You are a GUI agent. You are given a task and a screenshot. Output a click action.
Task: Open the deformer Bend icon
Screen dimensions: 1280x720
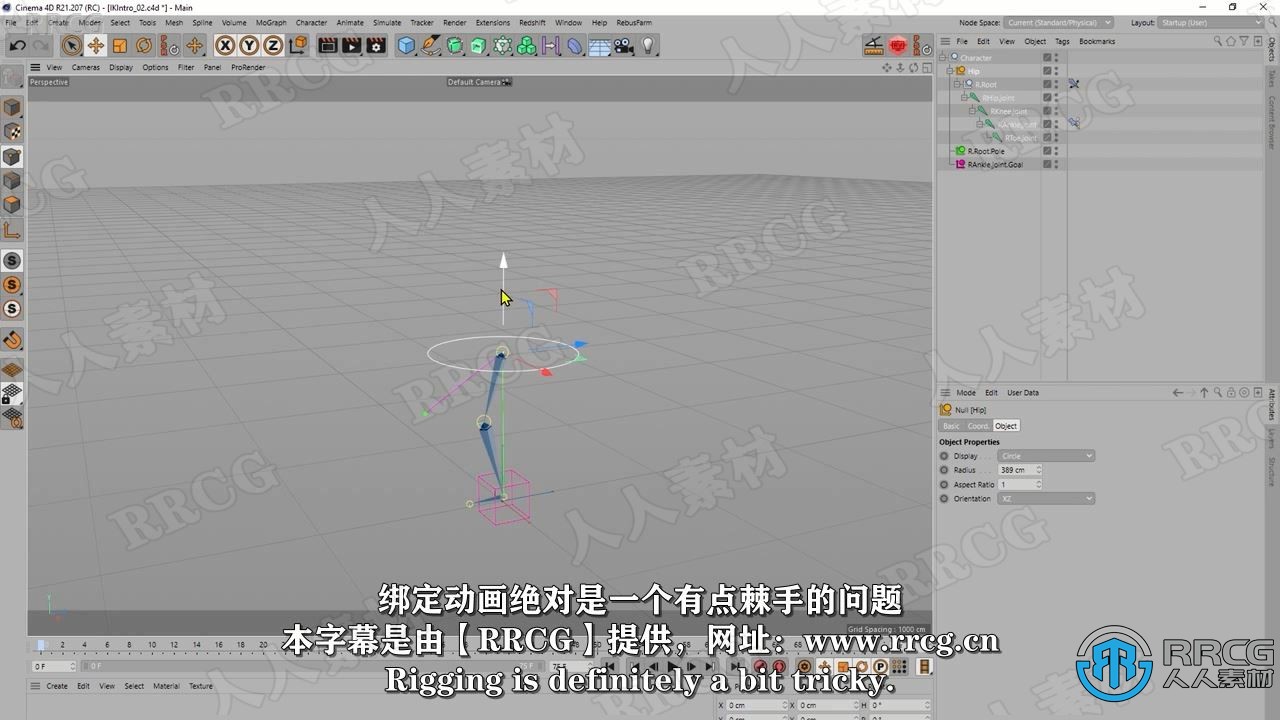(574, 45)
